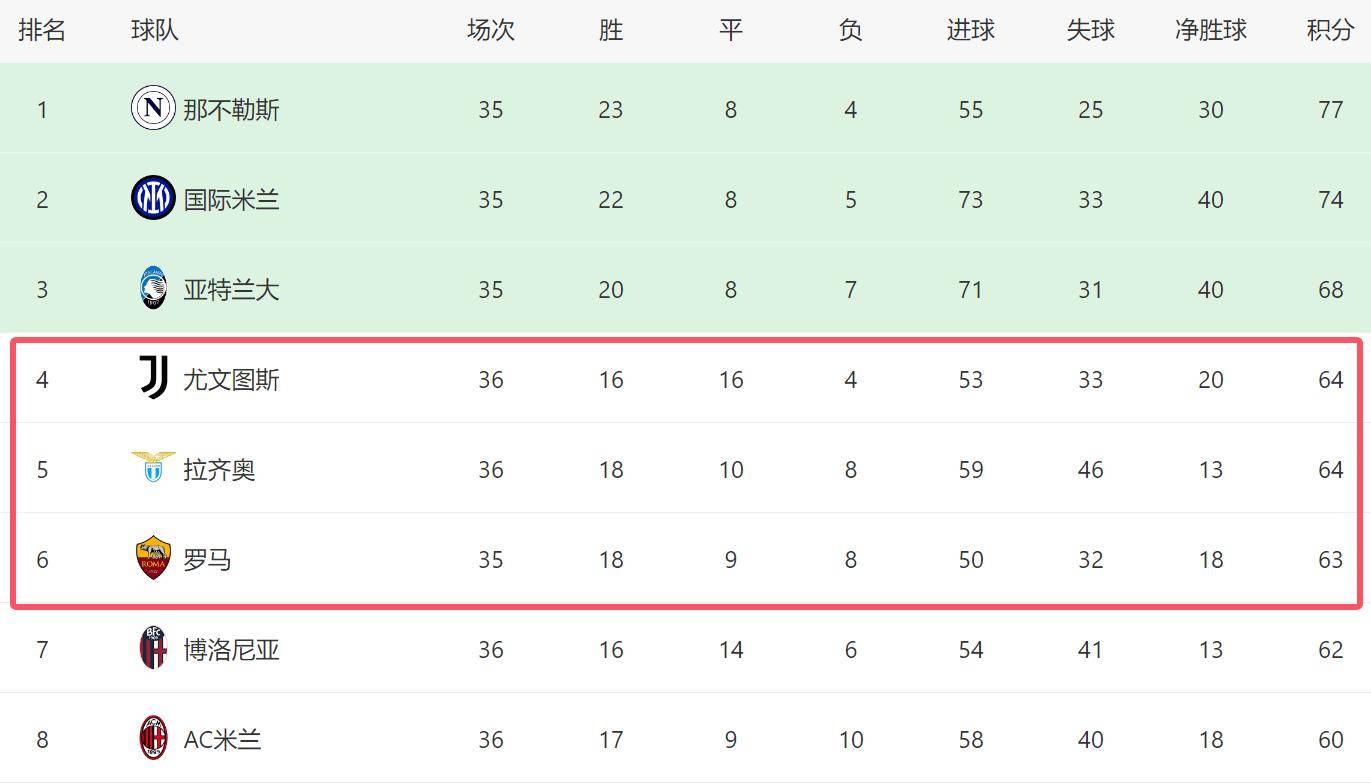Sort table by 净胜球 column header
1371x783 pixels.
[x=1210, y=30]
